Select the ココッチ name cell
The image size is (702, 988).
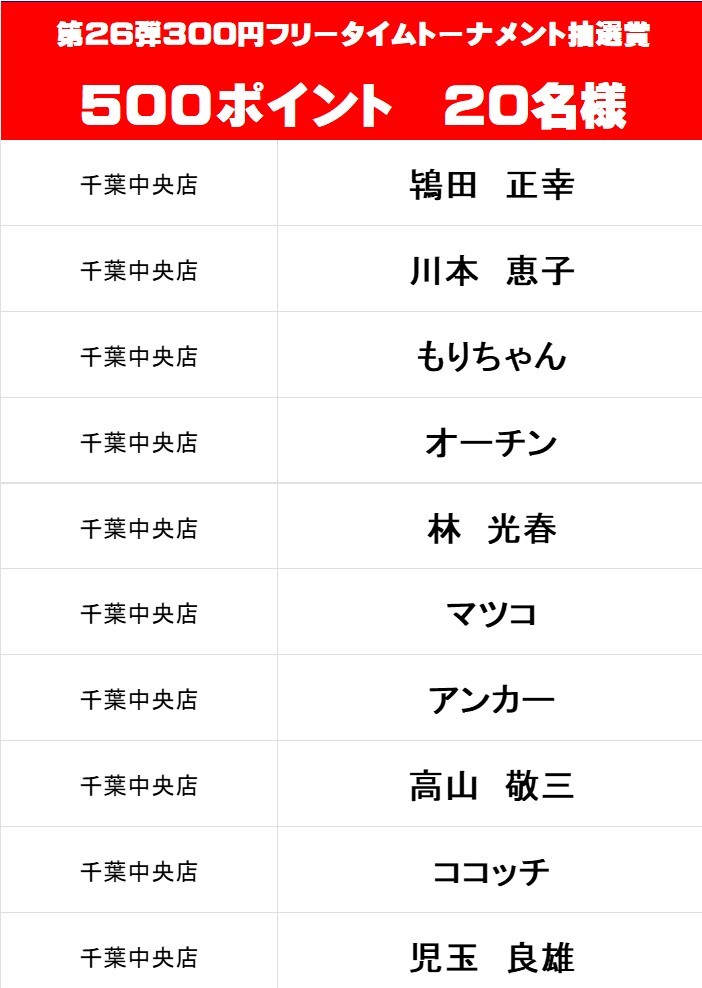point(490,870)
